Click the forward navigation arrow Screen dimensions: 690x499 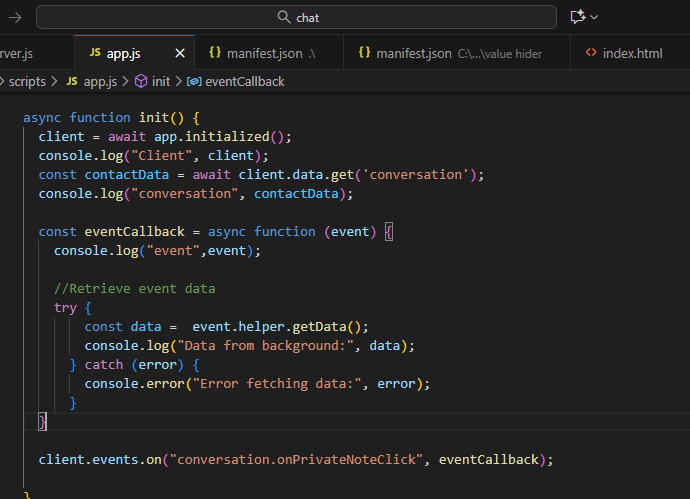tap(14, 17)
